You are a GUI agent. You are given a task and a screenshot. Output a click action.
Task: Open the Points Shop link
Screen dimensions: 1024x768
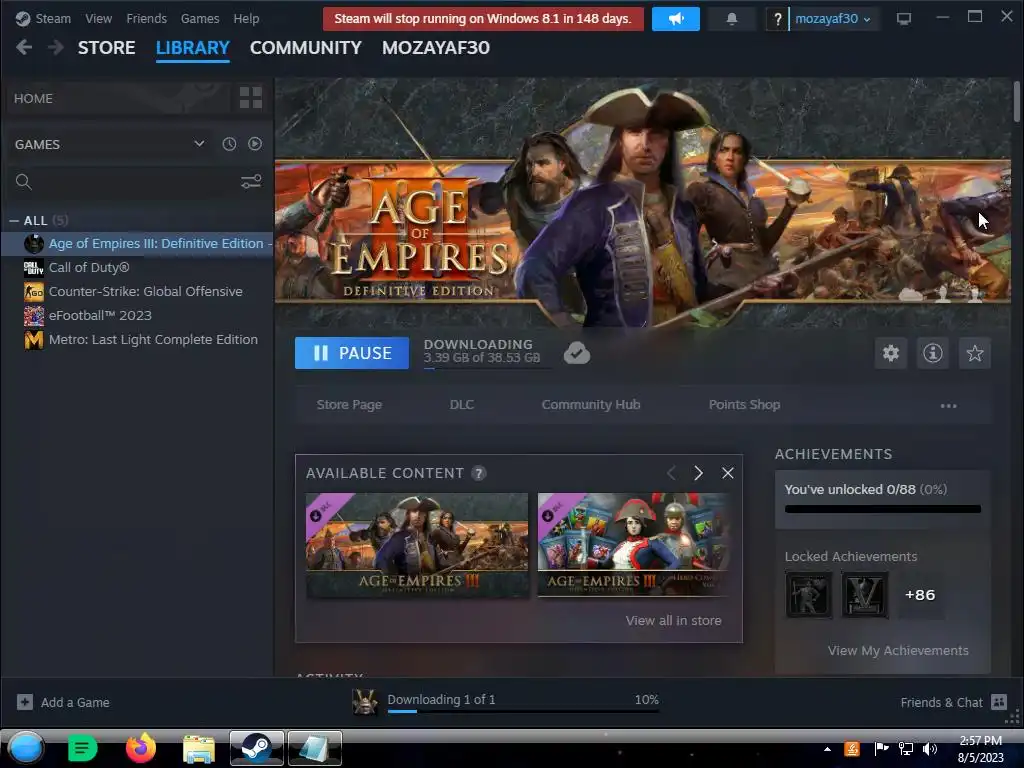point(744,405)
